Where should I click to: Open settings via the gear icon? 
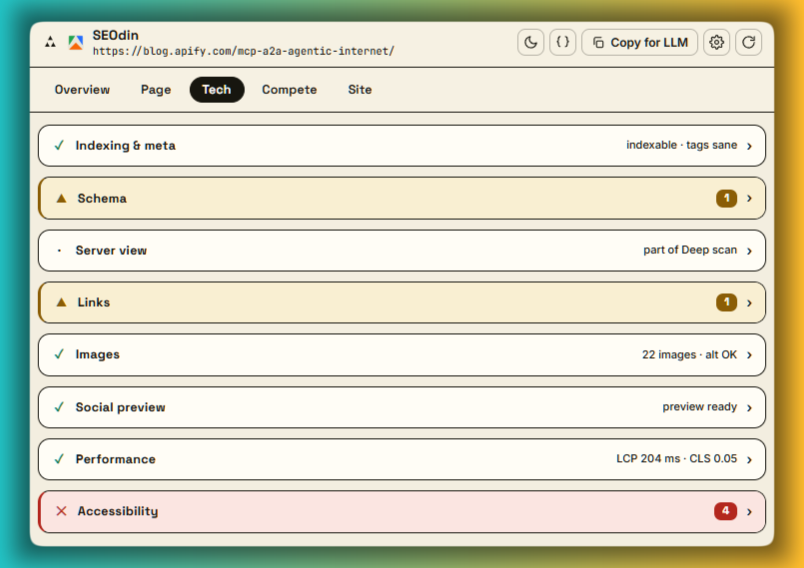[716, 42]
